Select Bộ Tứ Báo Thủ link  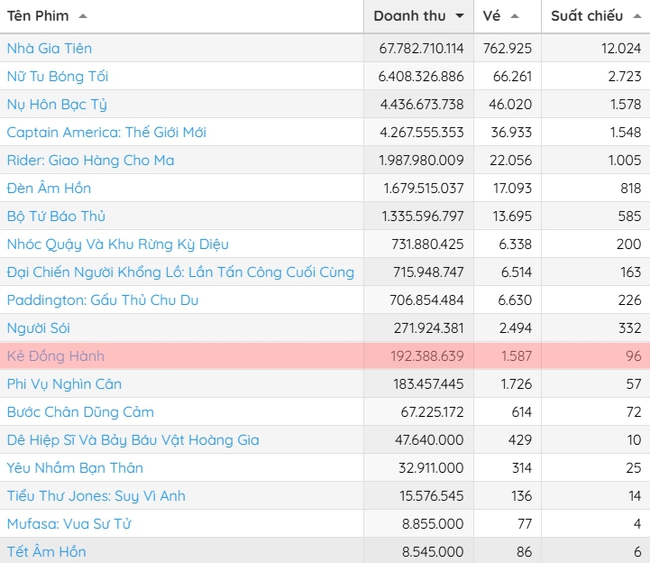(x=56, y=216)
